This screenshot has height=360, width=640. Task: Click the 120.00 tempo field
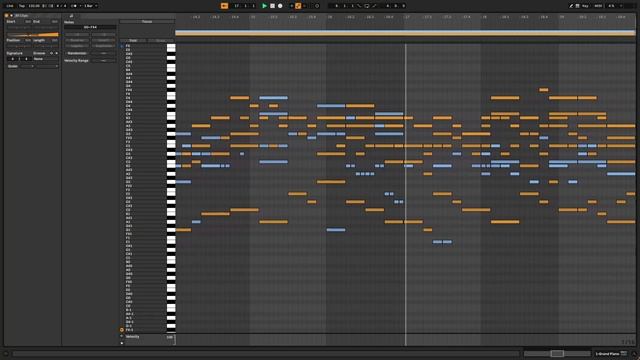[x=34, y=6]
